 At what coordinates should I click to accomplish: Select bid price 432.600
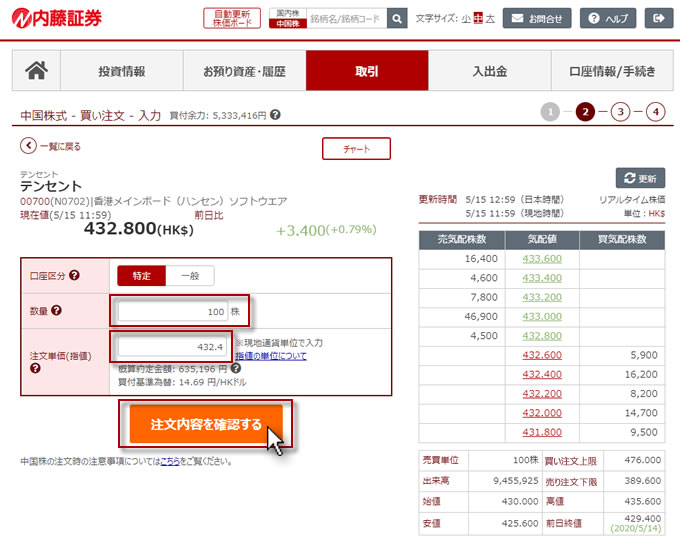542,355
